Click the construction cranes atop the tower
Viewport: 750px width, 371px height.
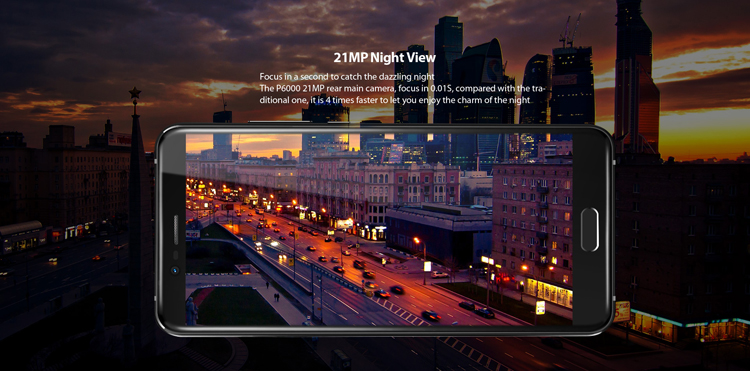(570, 31)
